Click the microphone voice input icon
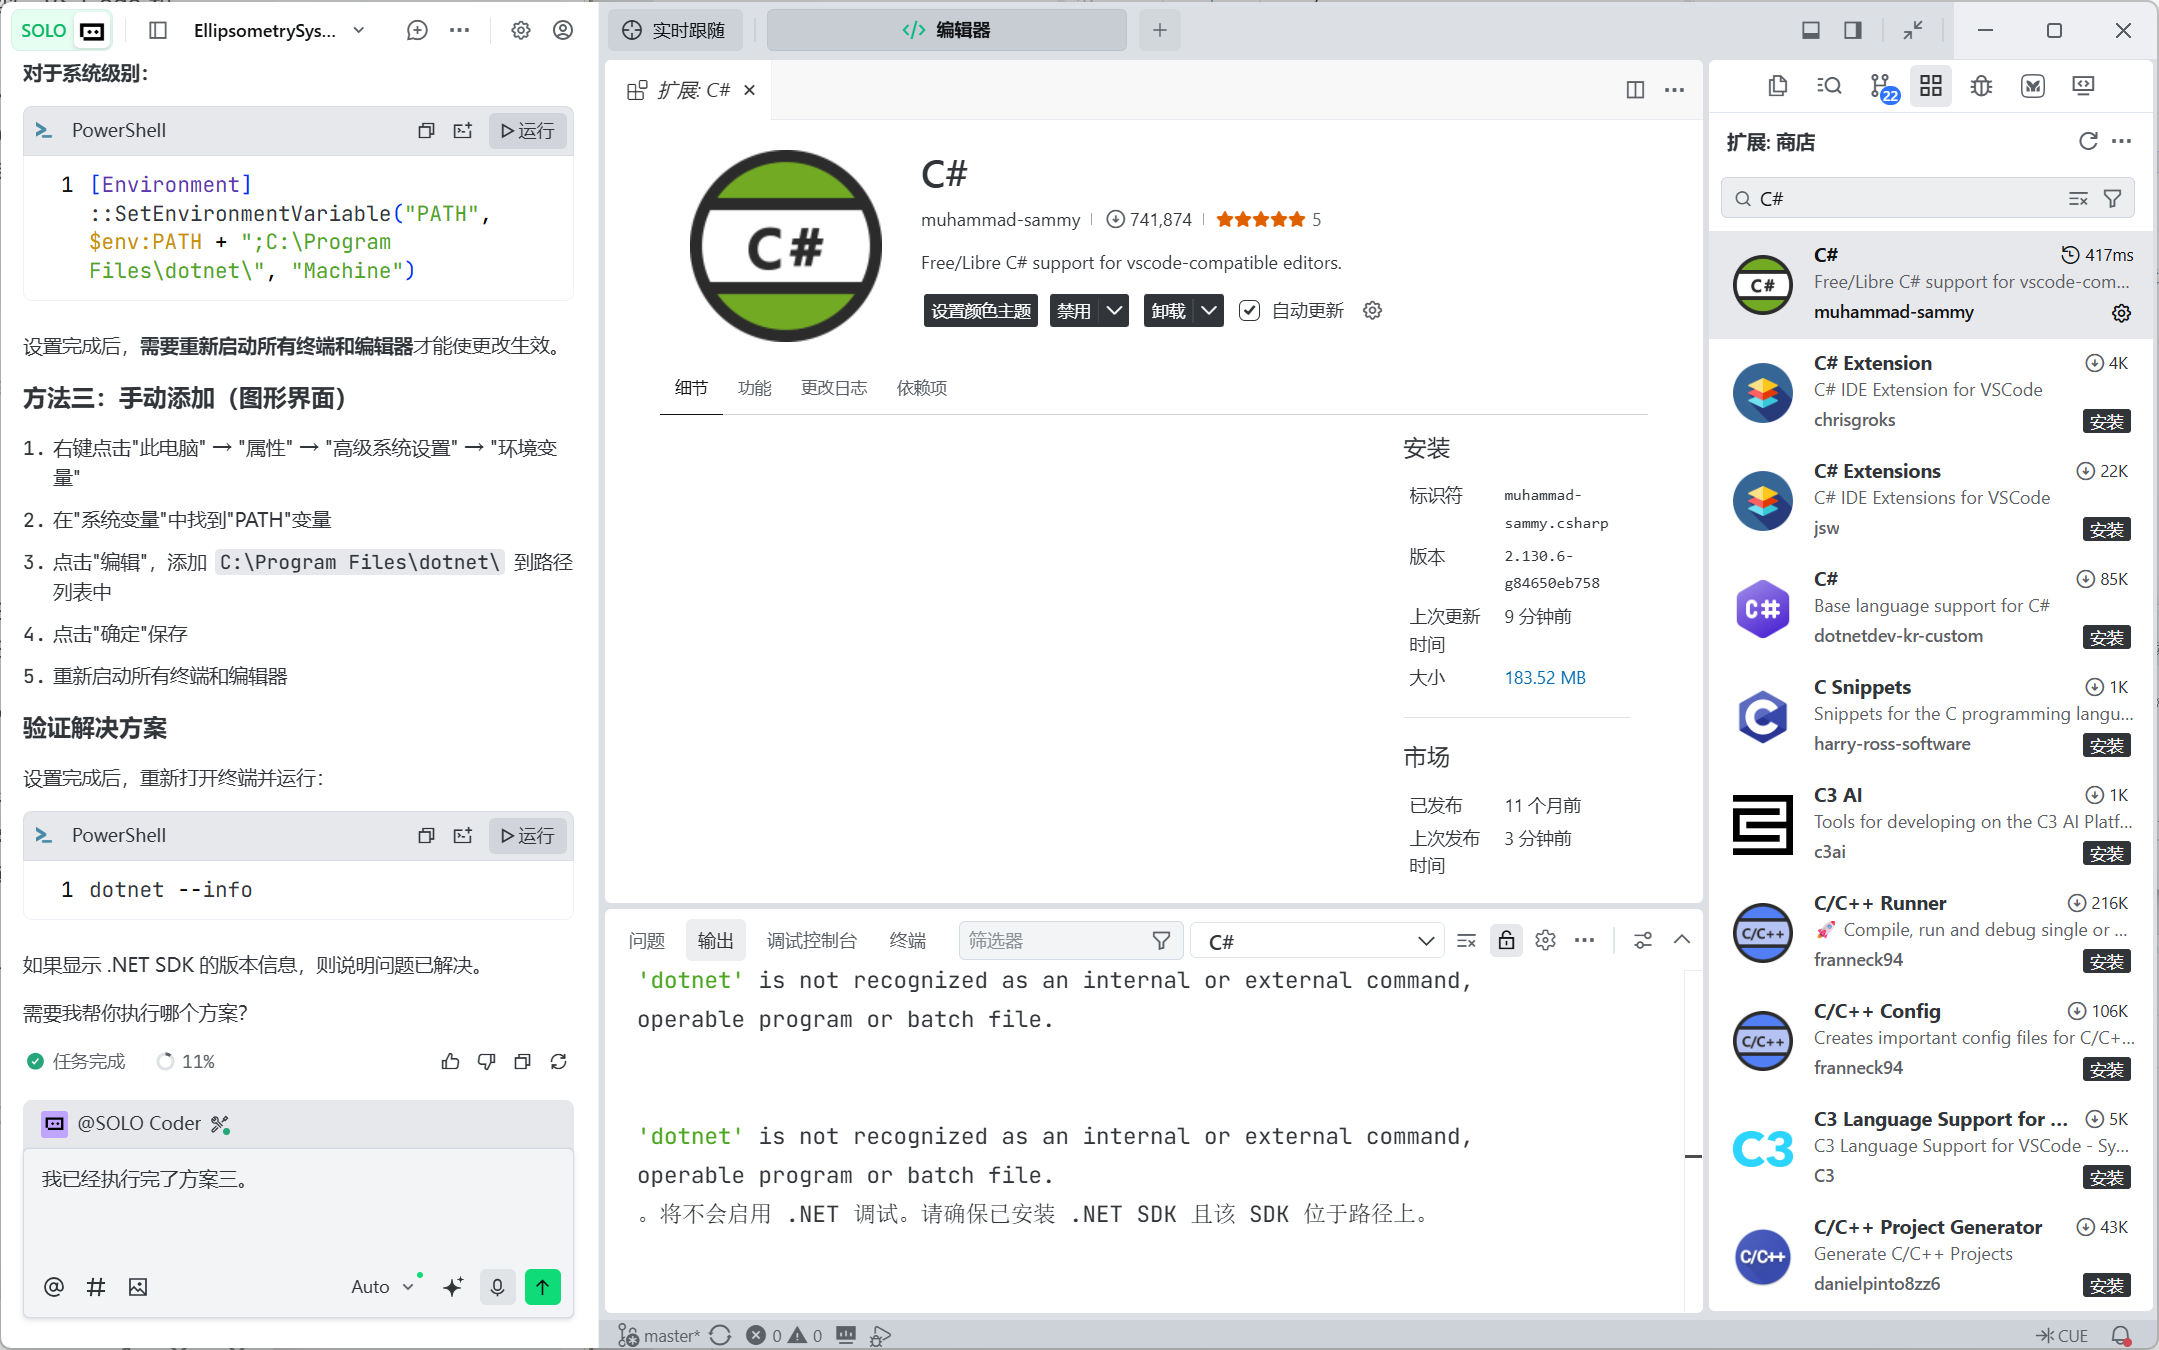 (497, 1287)
